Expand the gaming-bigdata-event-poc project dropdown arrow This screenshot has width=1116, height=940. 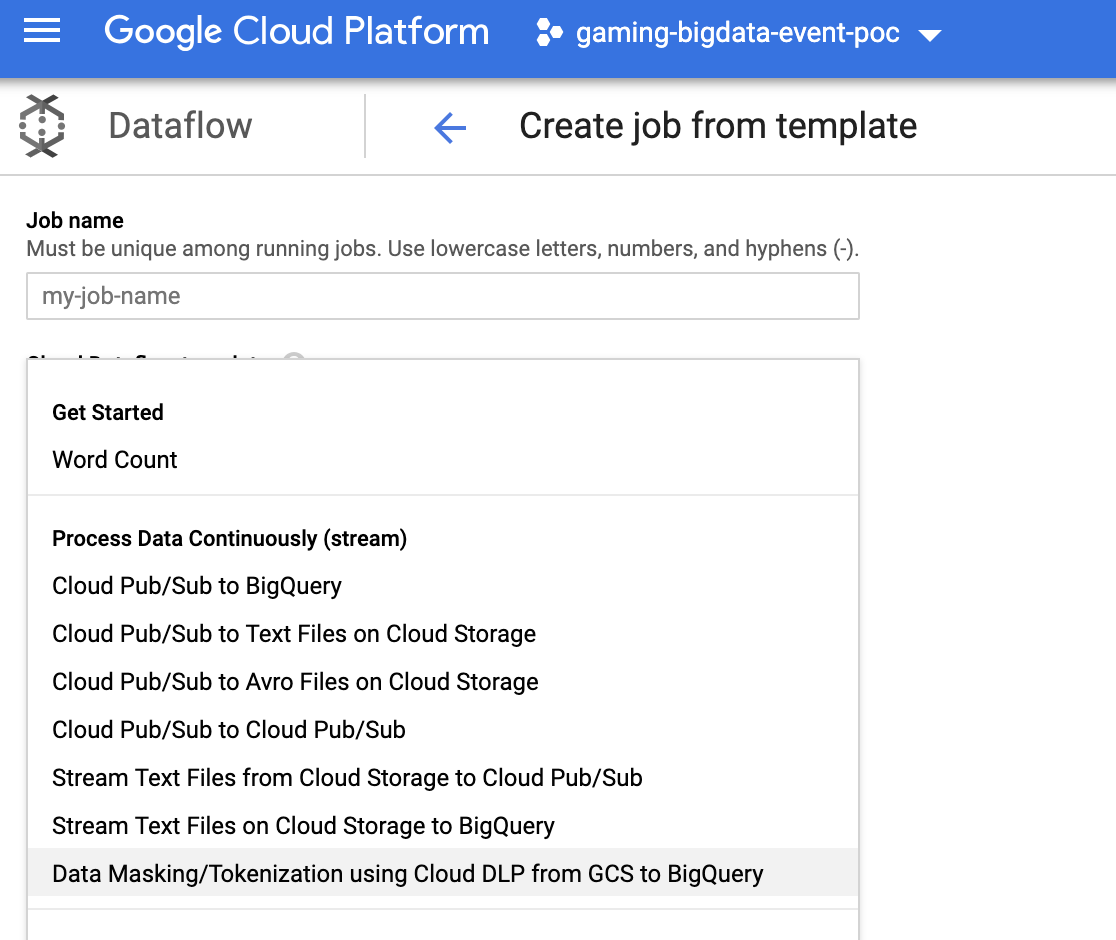pos(930,35)
